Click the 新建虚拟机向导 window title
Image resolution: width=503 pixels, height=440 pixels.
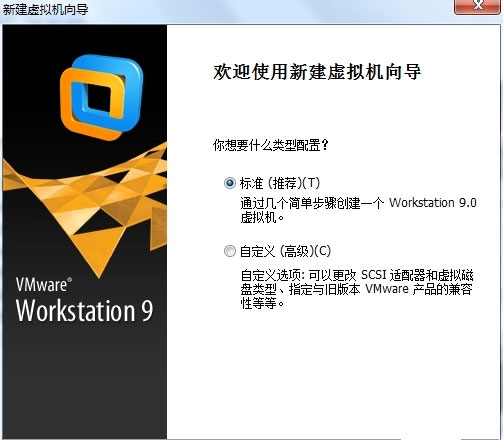pyautogui.click(x=45, y=9)
